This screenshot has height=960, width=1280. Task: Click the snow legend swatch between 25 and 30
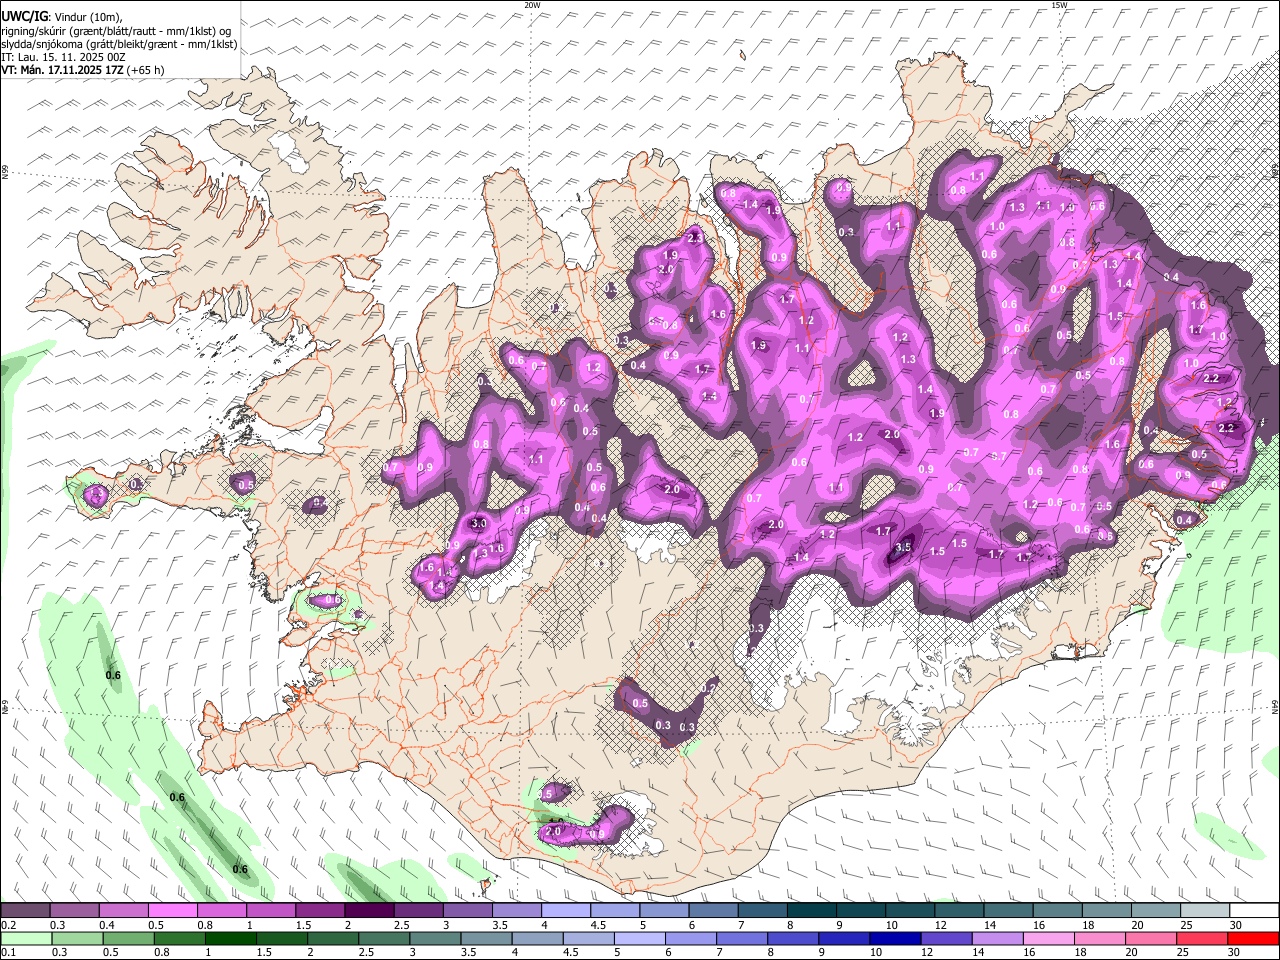[x=1203, y=910]
